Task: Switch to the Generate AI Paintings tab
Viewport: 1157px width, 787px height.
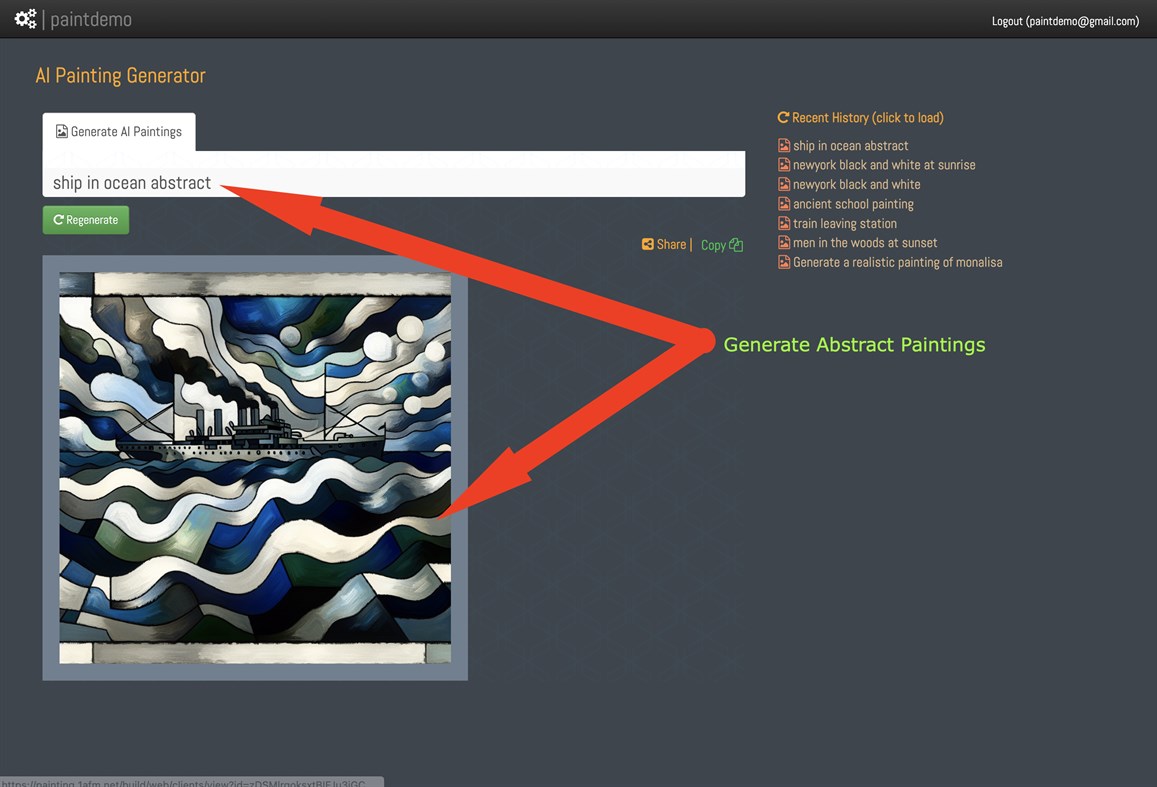Action: click(x=126, y=130)
